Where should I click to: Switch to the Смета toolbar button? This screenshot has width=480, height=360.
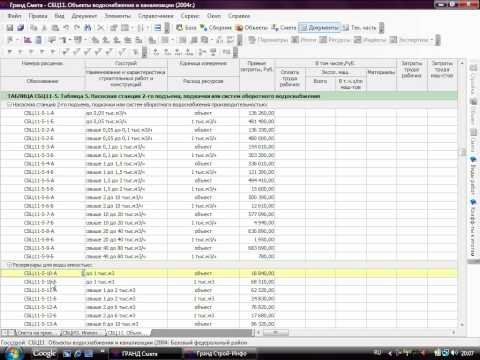[x=284, y=28]
